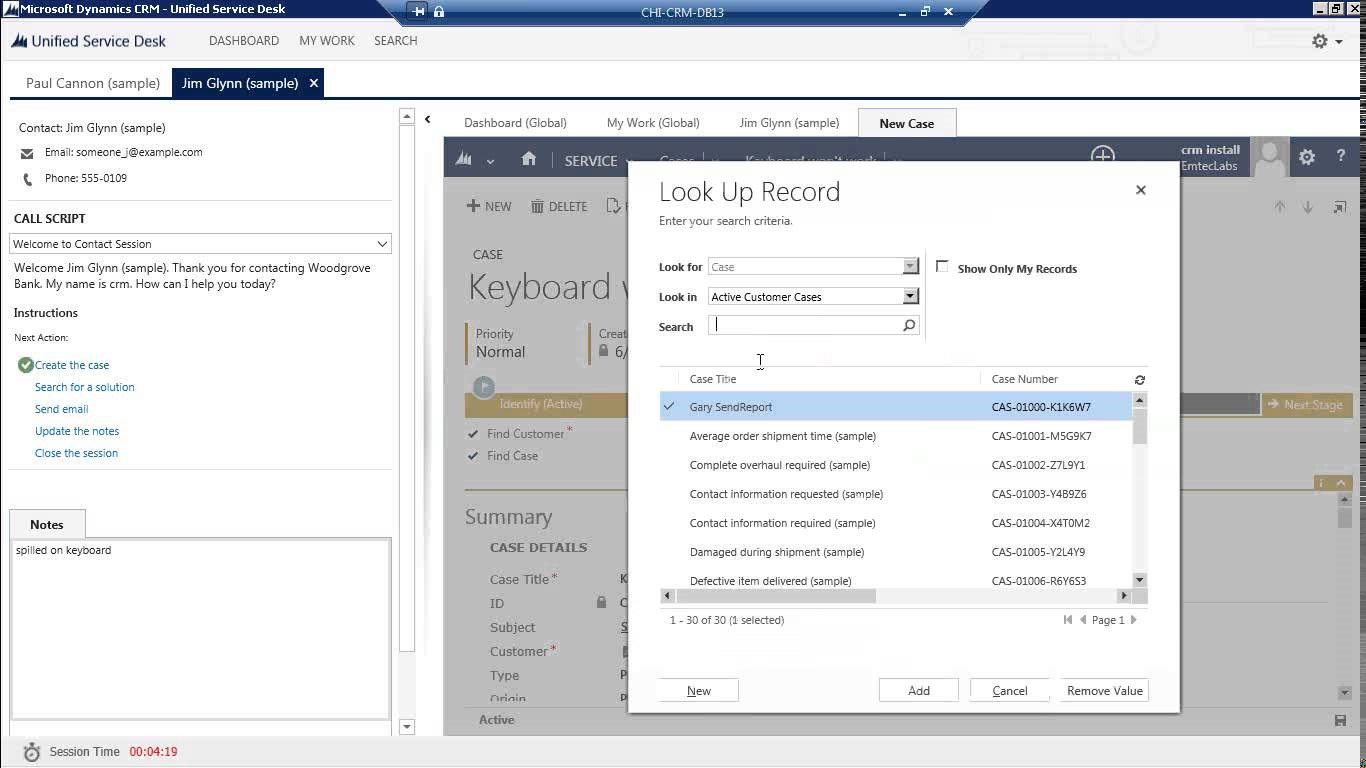Click the Search input field in lookup
The width and height of the screenshot is (1366, 768).
806,325
